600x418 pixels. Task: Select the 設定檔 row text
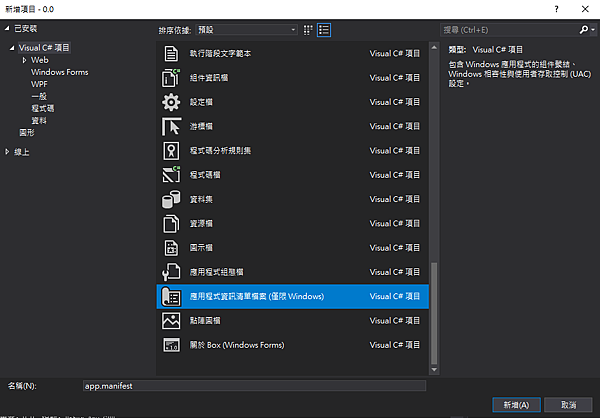pyautogui.click(x=201, y=102)
